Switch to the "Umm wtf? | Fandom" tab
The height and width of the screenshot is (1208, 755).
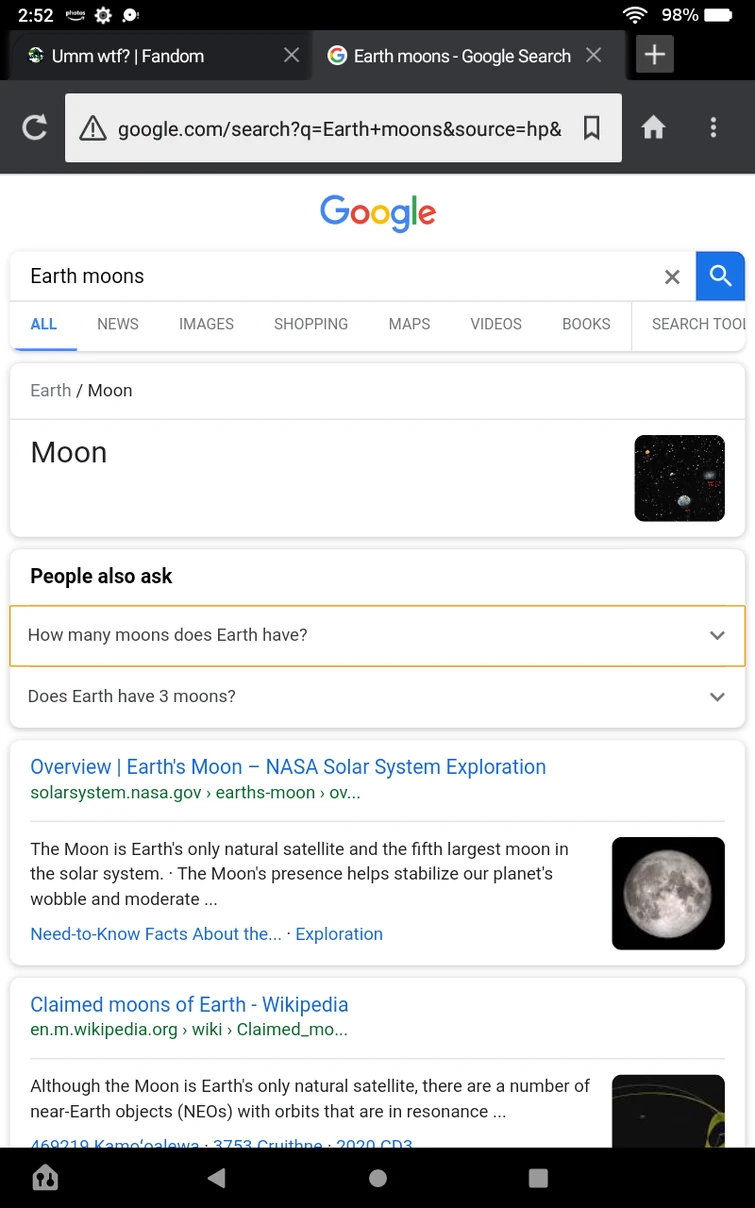[x=128, y=56]
